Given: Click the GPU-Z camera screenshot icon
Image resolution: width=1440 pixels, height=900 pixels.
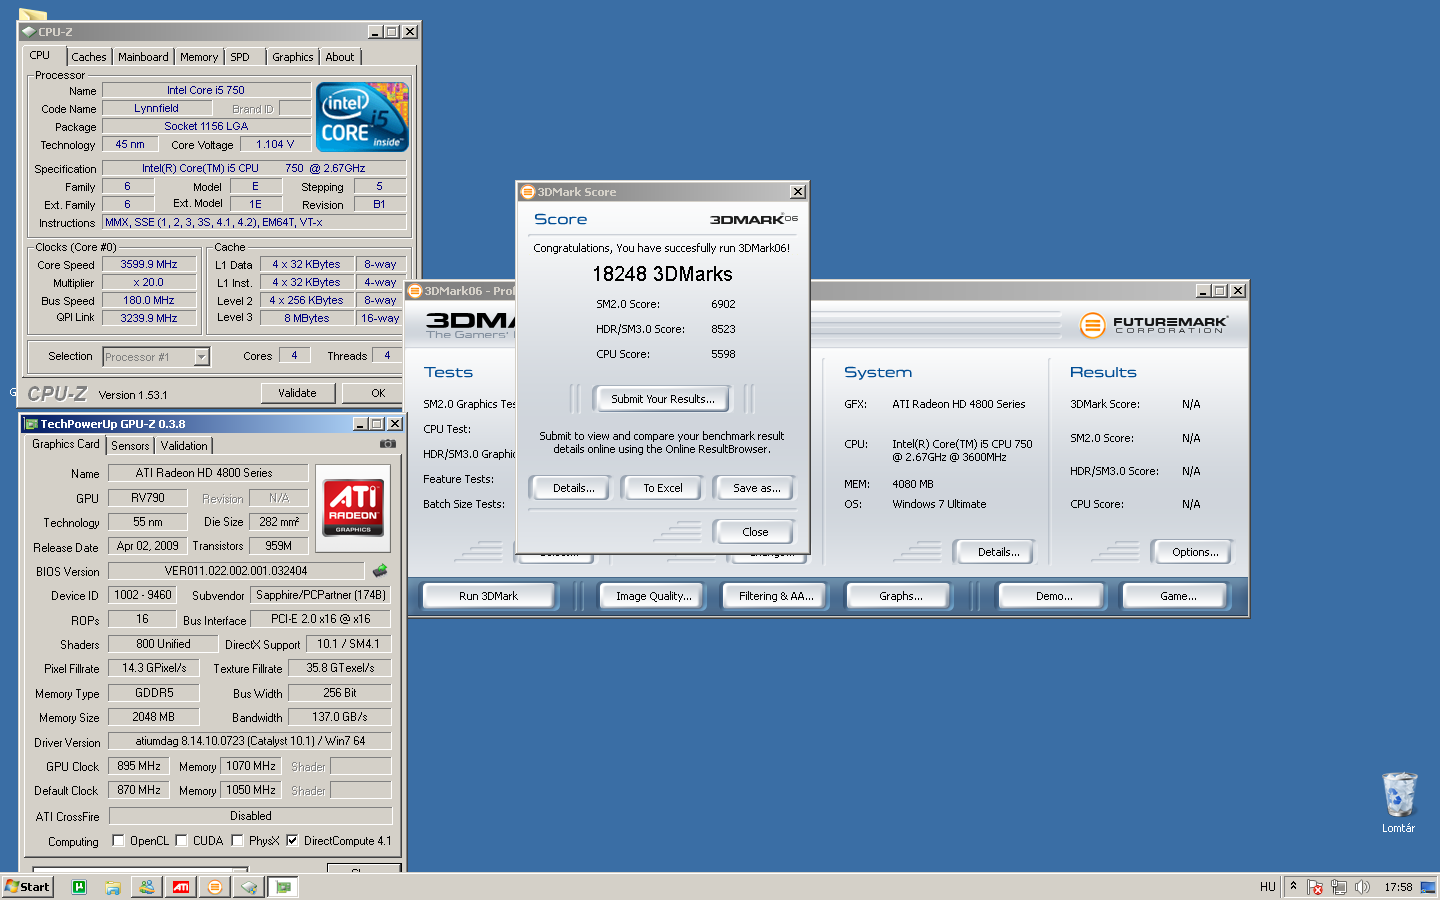Looking at the screenshot, I should [x=388, y=444].
